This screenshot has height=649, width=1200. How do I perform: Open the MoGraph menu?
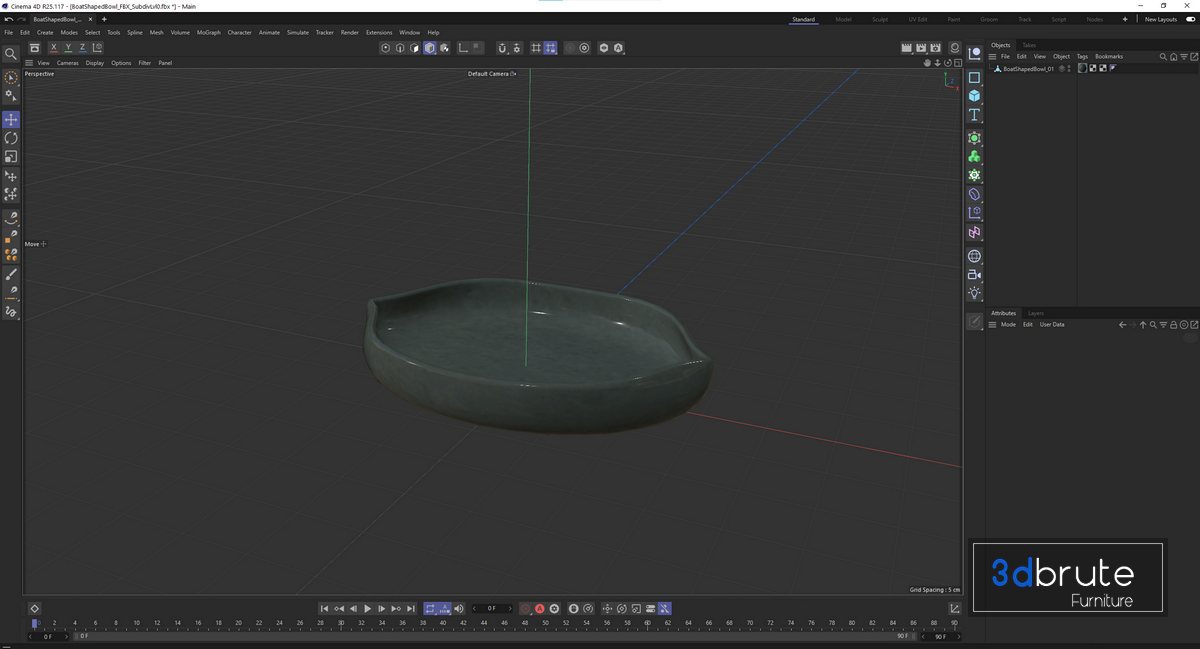pyautogui.click(x=208, y=32)
